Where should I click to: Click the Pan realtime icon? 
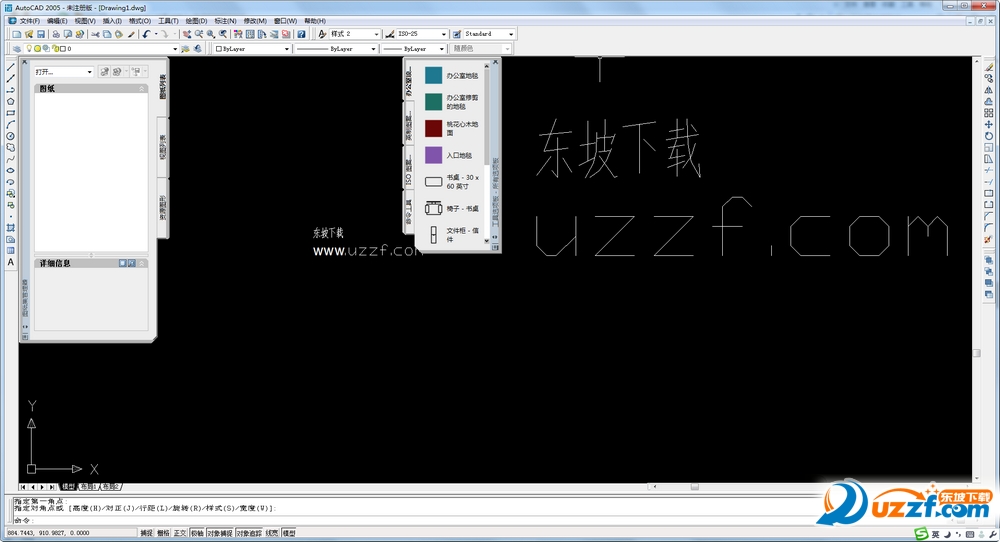pos(187,34)
